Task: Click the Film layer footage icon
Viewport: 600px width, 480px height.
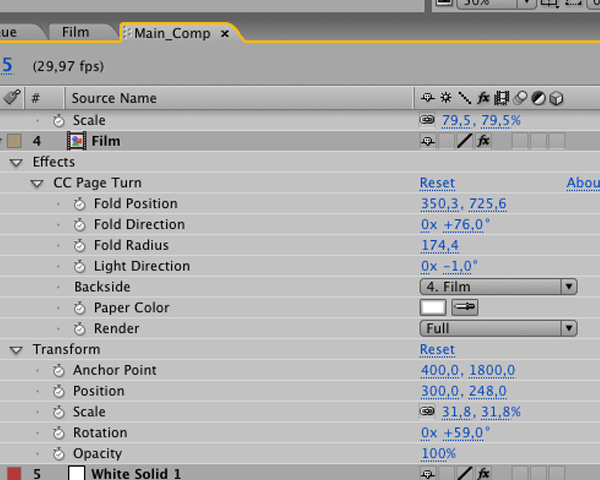Action: click(x=76, y=141)
